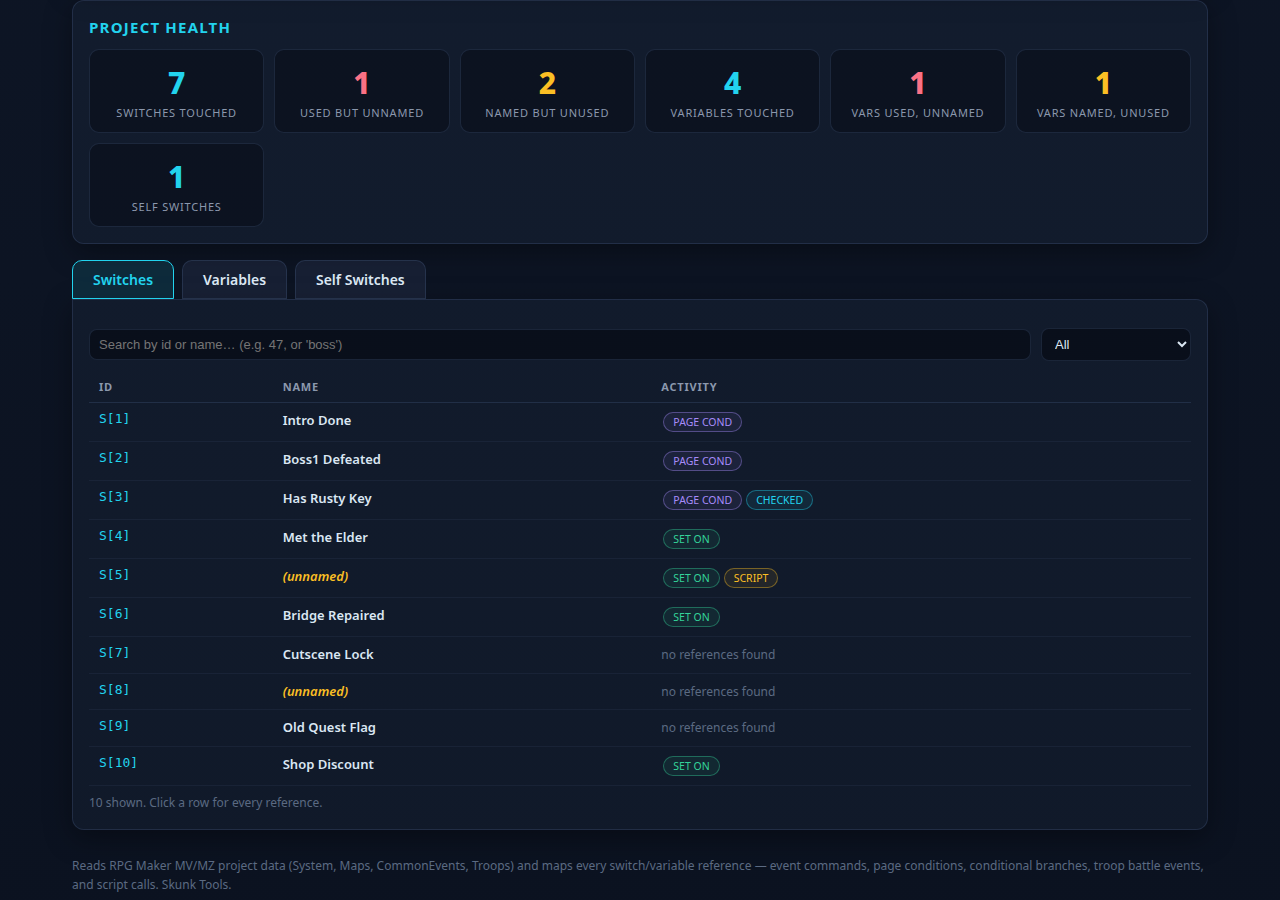Click PAGE COND badge for Intro Done
This screenshot has height=900, width=1280.
coord(702,422)
